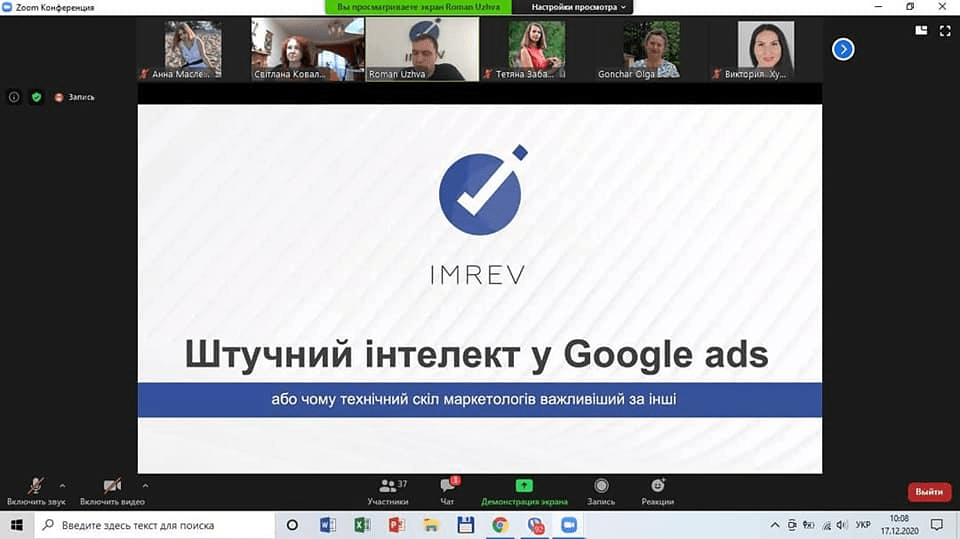The image size is (960, 539).
Task: Select Світлана Ковал... video thumbnail
Action: pyautogui.click(x=307, y=50)
